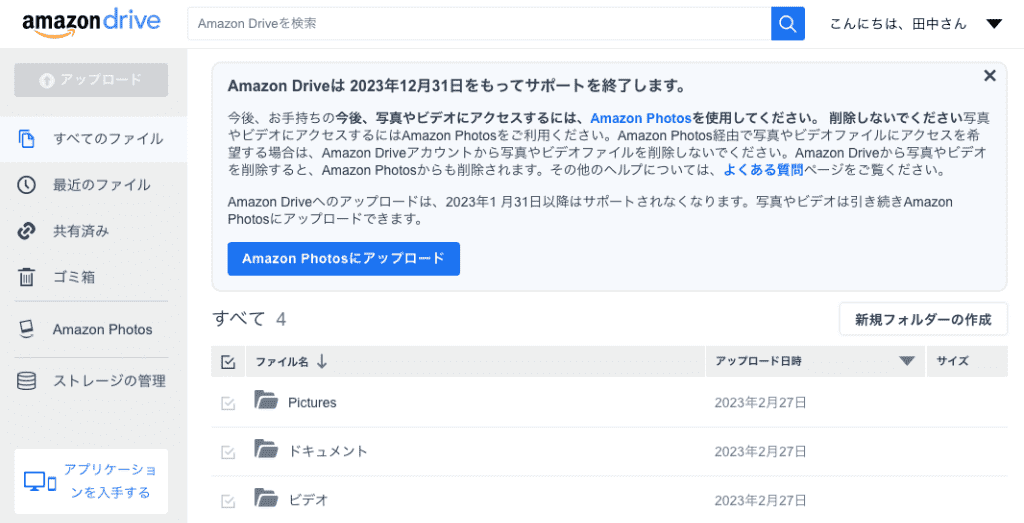The width and height of the screenshot is (1024, 523).
Task: Click the すべて 4 count heading
Action: pos(249,319)
